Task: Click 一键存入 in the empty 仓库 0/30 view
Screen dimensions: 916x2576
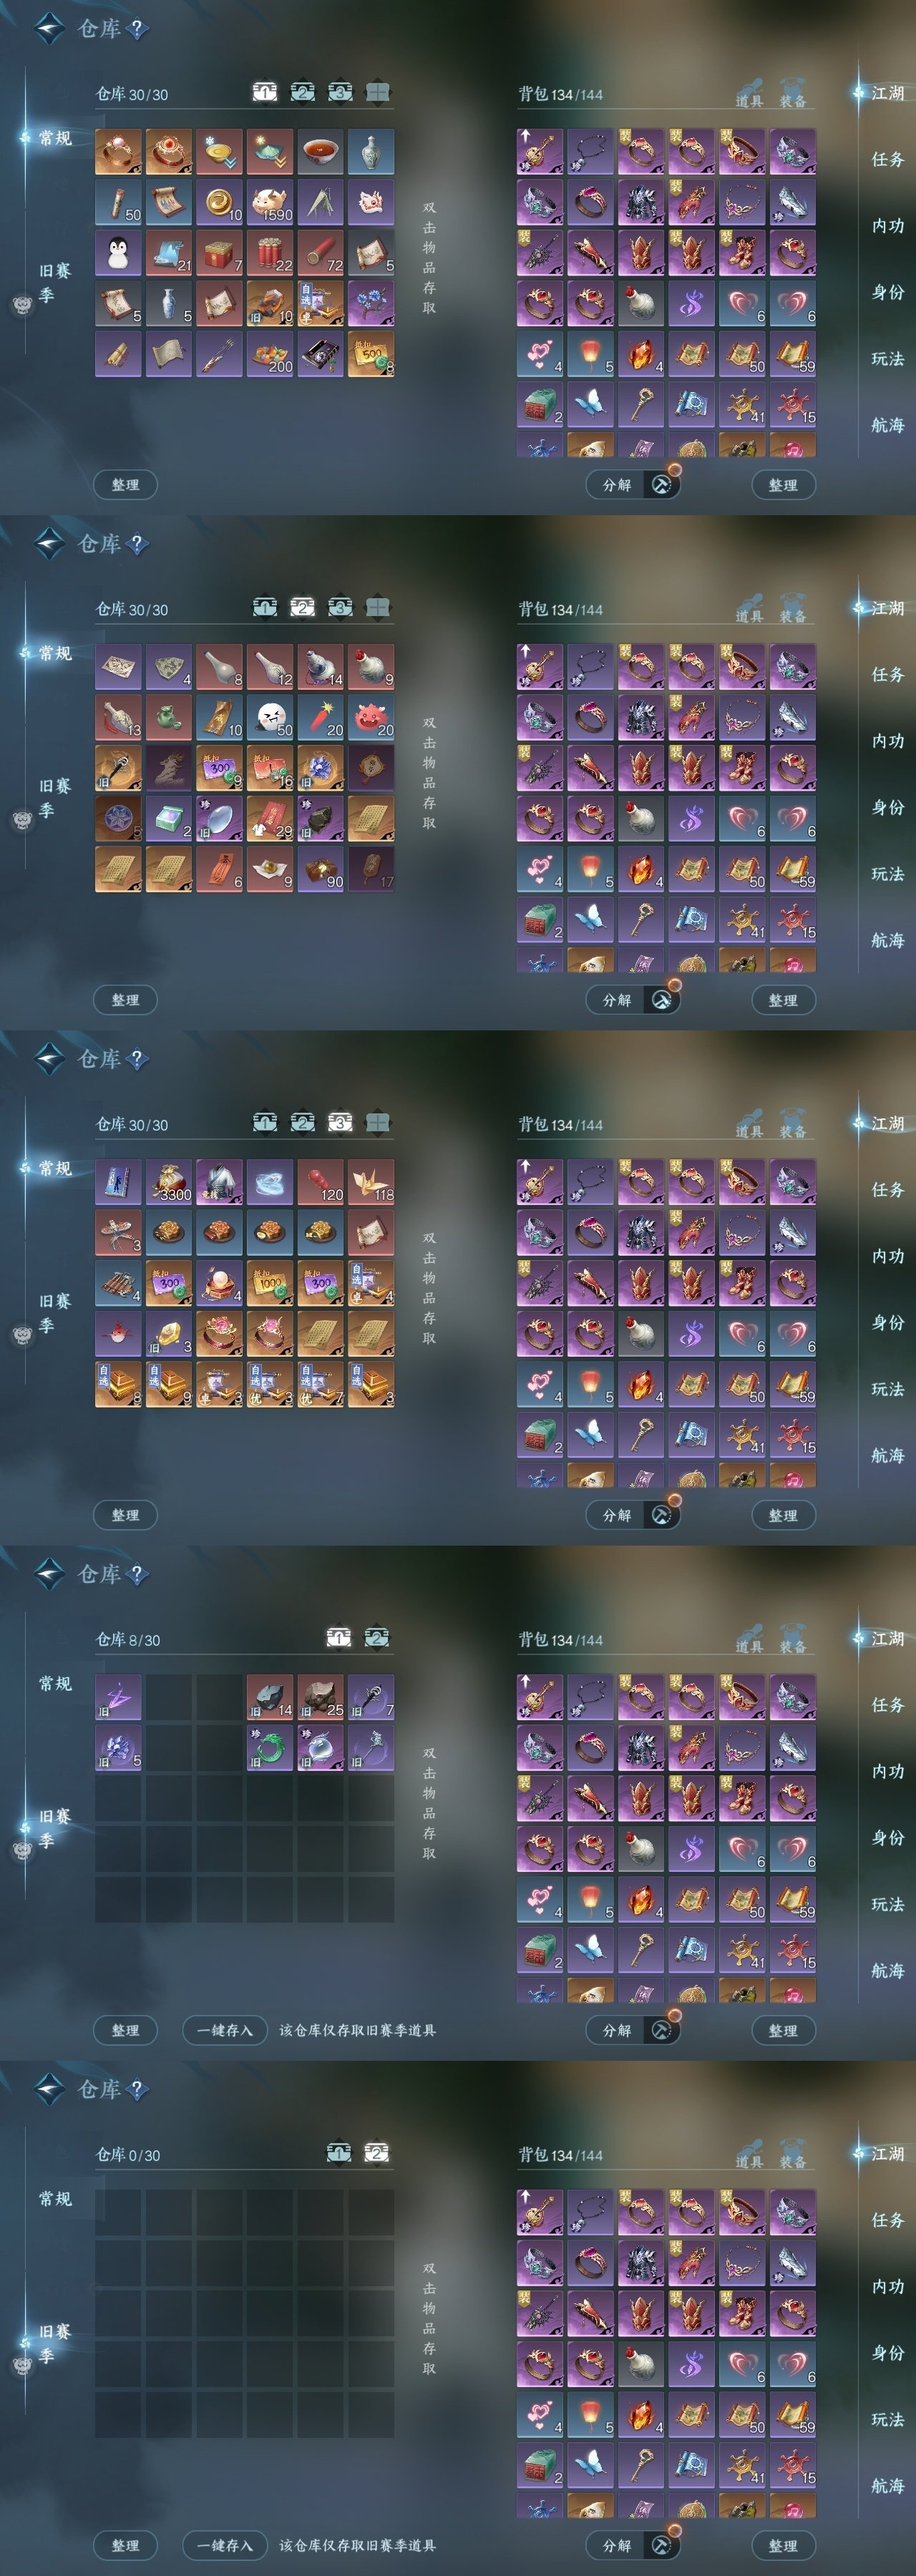Action: pos(224,2545)
